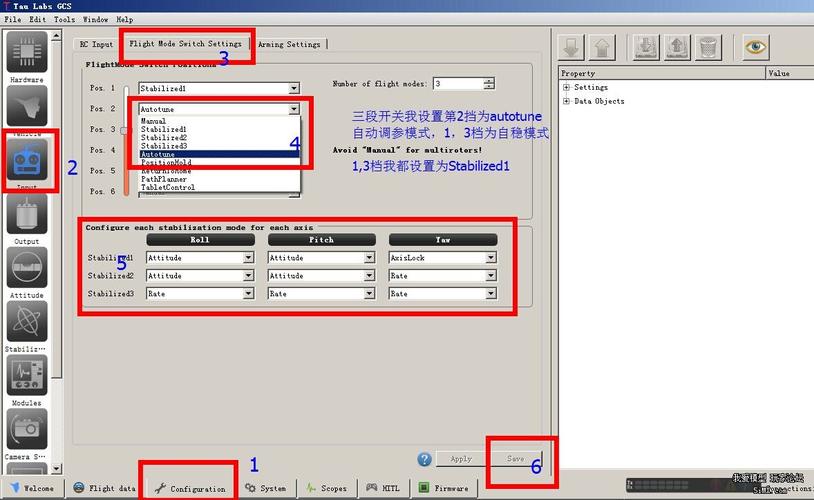Click the save to flash icon
The height and width of the screenshot is (500, 814).
(677, 47)
